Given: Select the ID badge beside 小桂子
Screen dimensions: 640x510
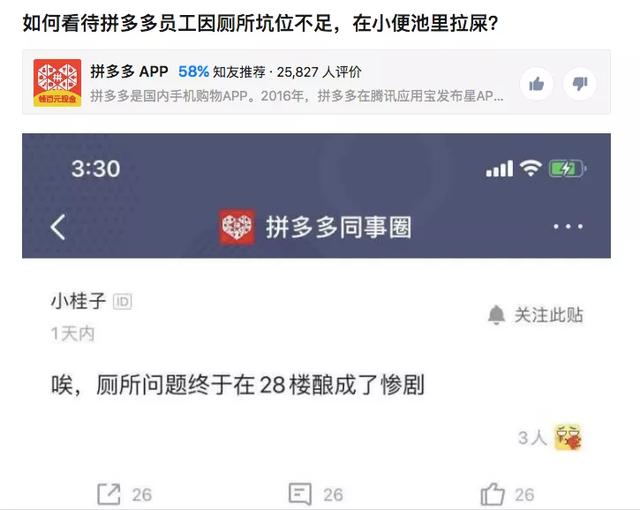Looking at the screenshot, I should [x=122, y=302].
